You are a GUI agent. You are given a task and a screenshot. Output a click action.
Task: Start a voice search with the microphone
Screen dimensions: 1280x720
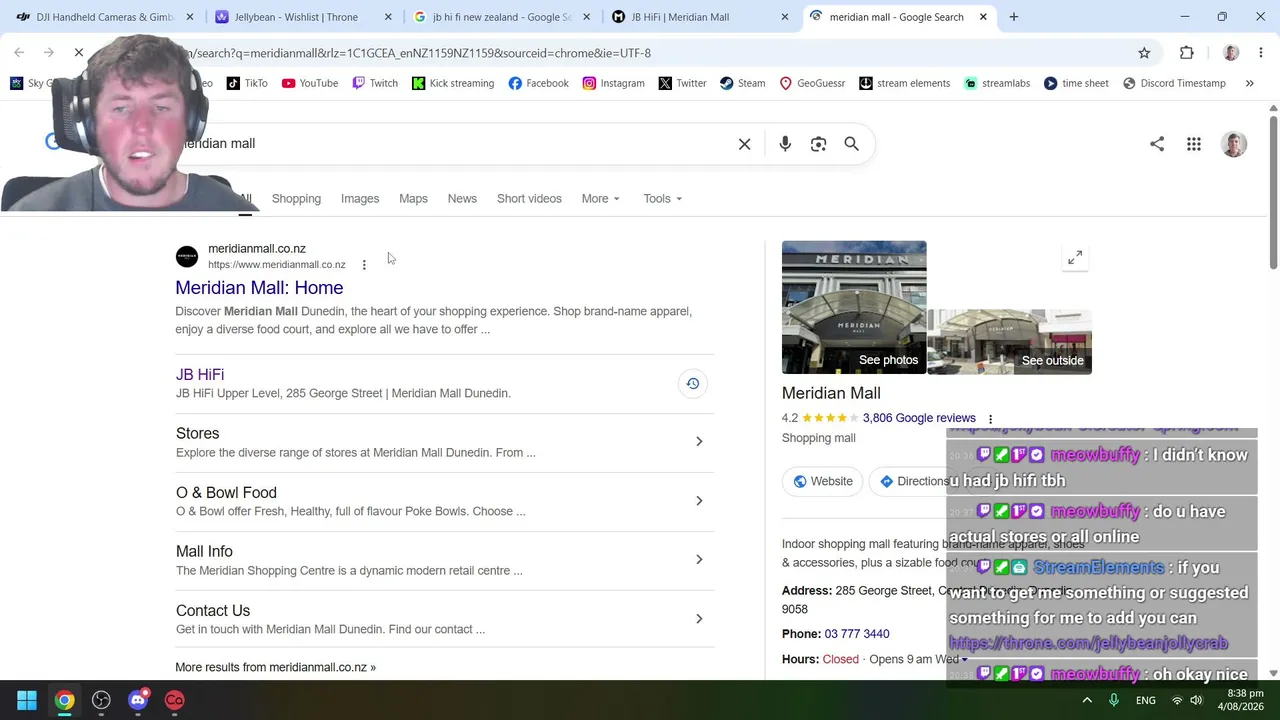[x=785, y=144]
